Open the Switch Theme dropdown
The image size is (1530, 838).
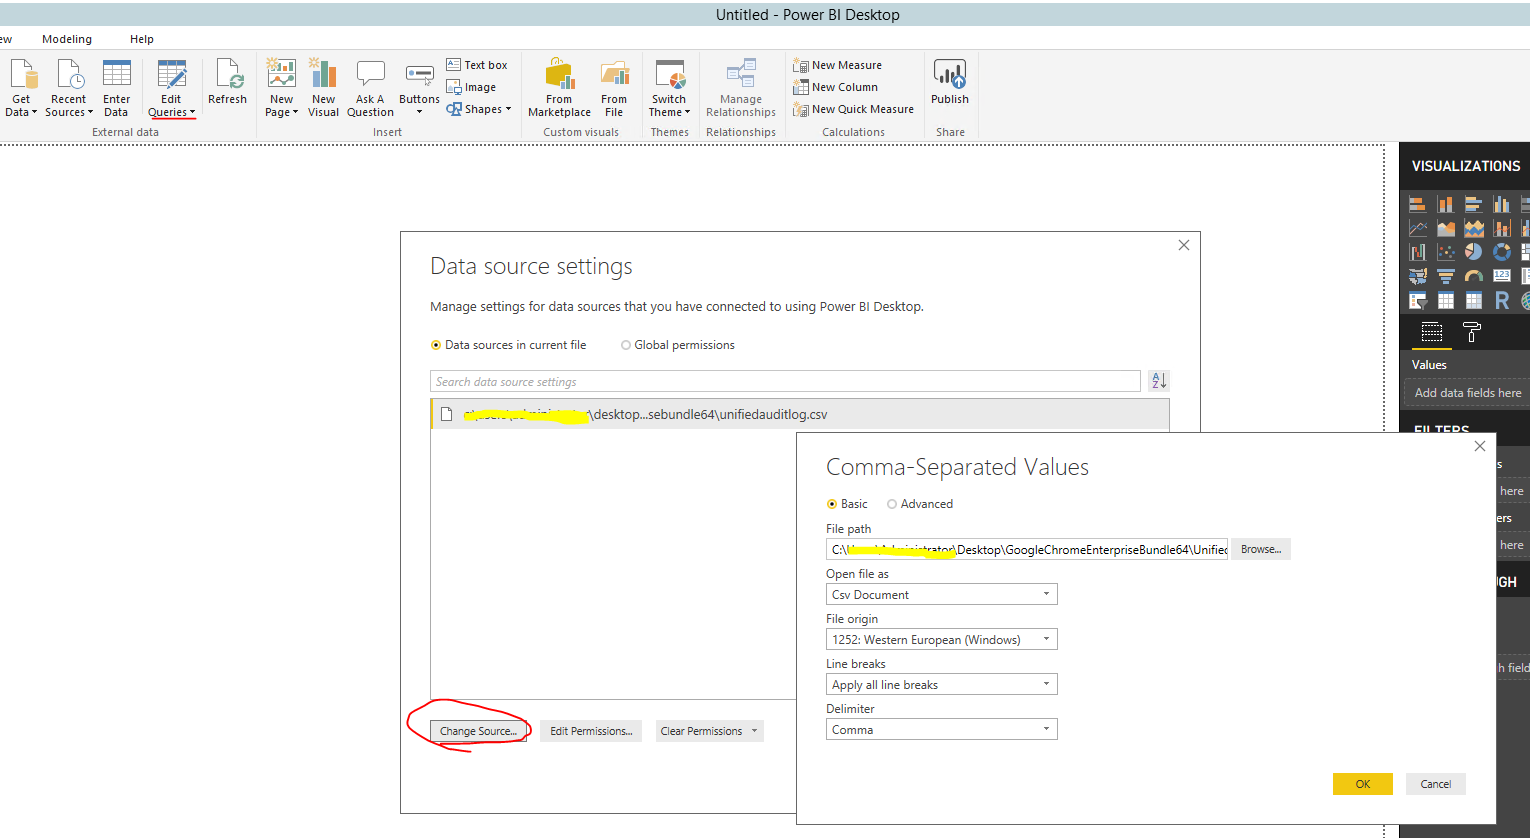pyautogui.click(x=669, y=88)
